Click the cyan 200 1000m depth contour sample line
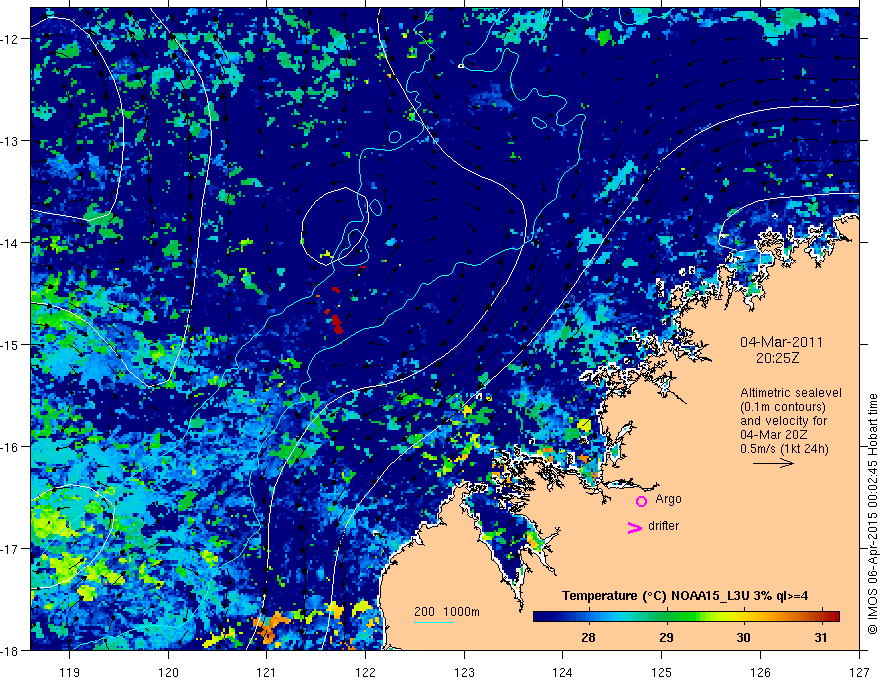The width and height of the screenshot is (880, 680). coord(434,622)
